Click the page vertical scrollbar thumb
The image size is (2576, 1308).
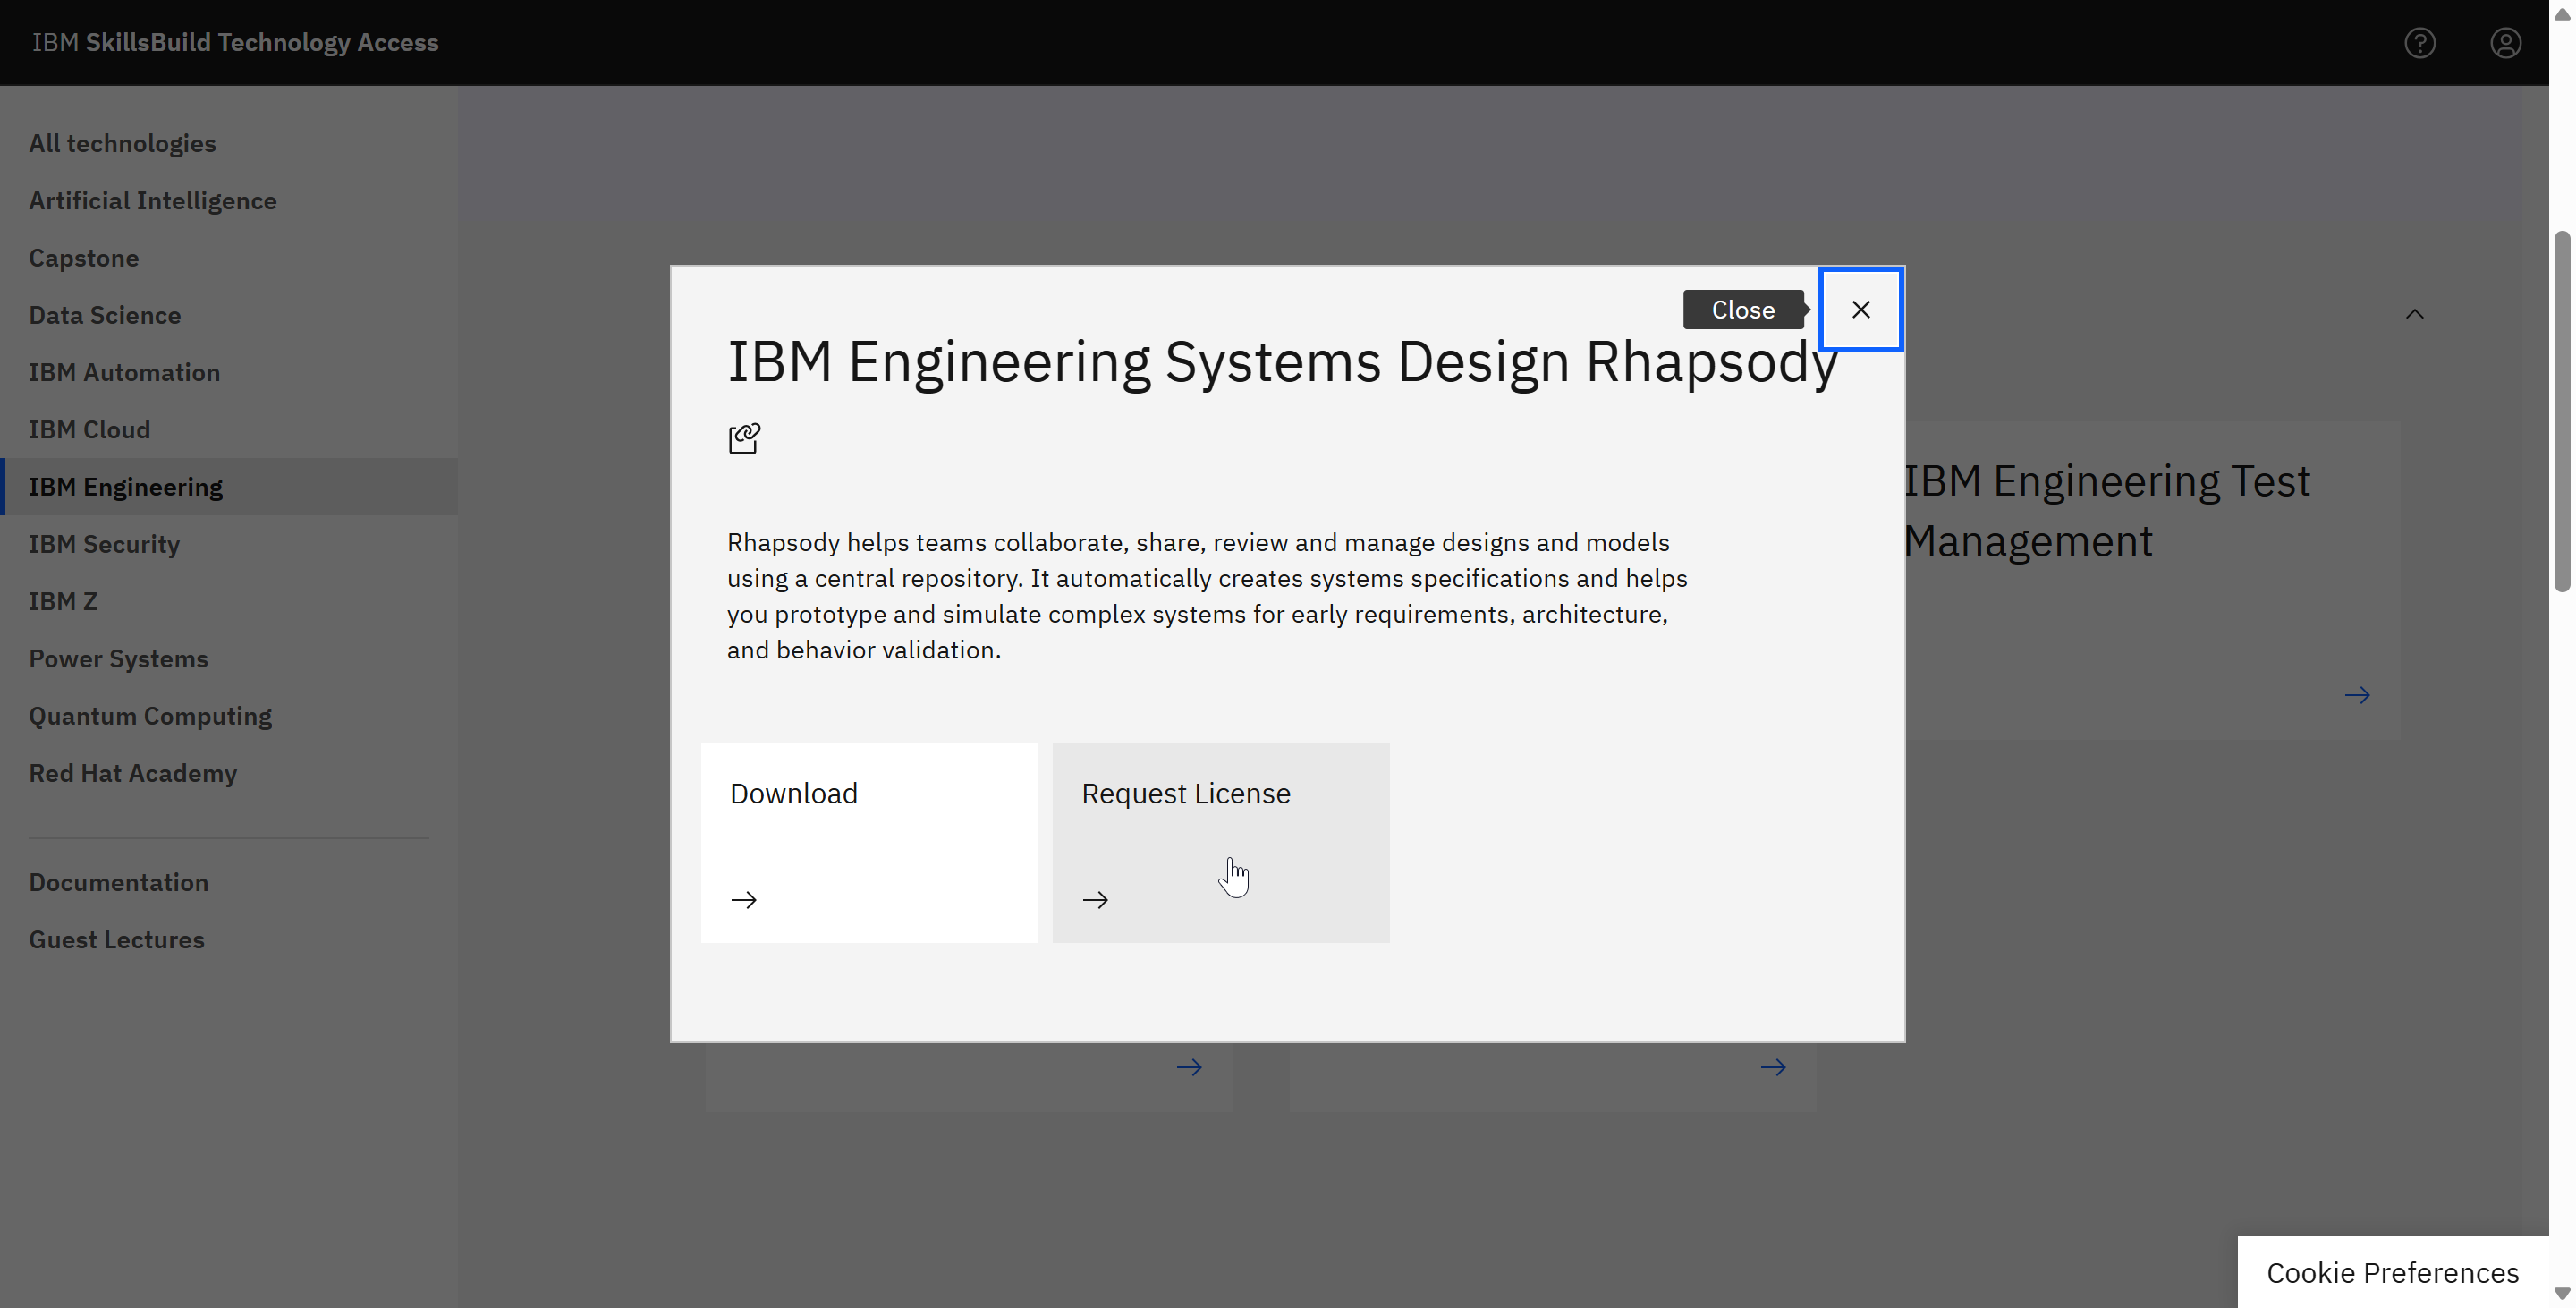pyautogui.click(x=2561, y=412)
